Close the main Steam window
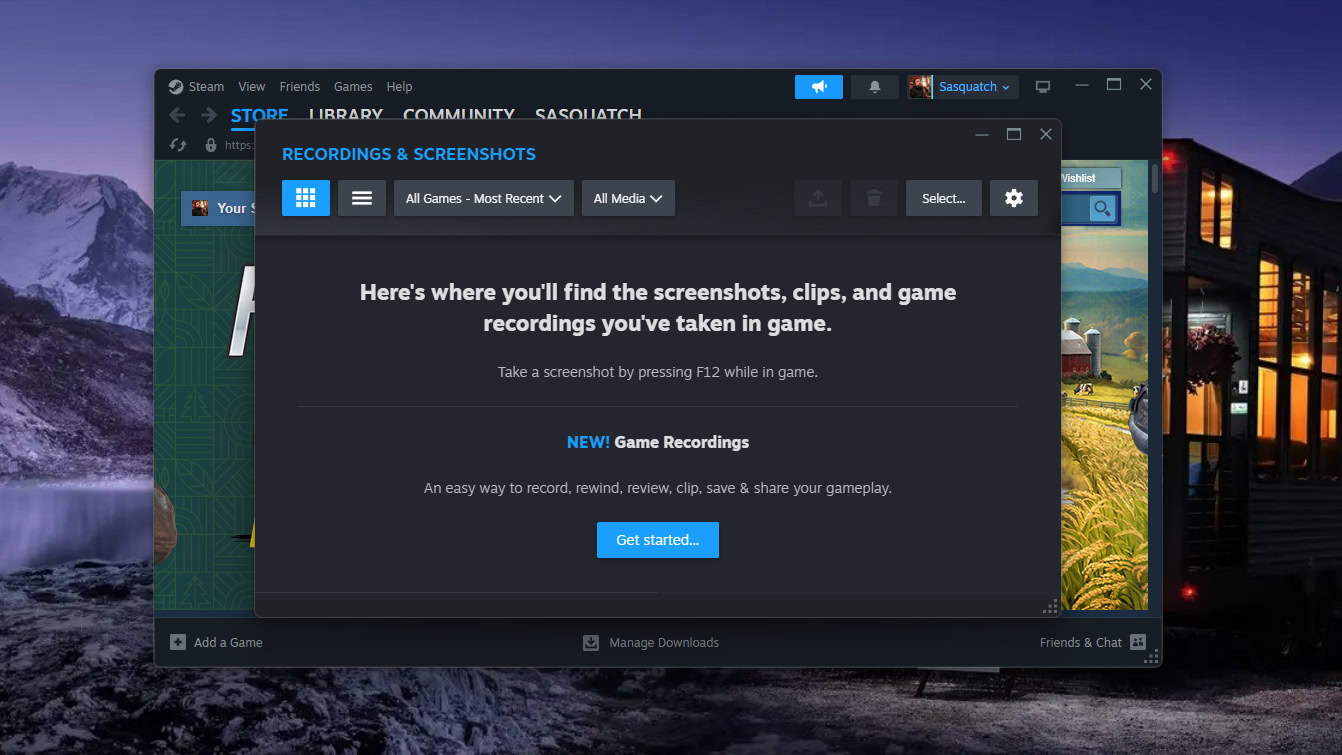The image size is (1342, 755). [1146, 85]
